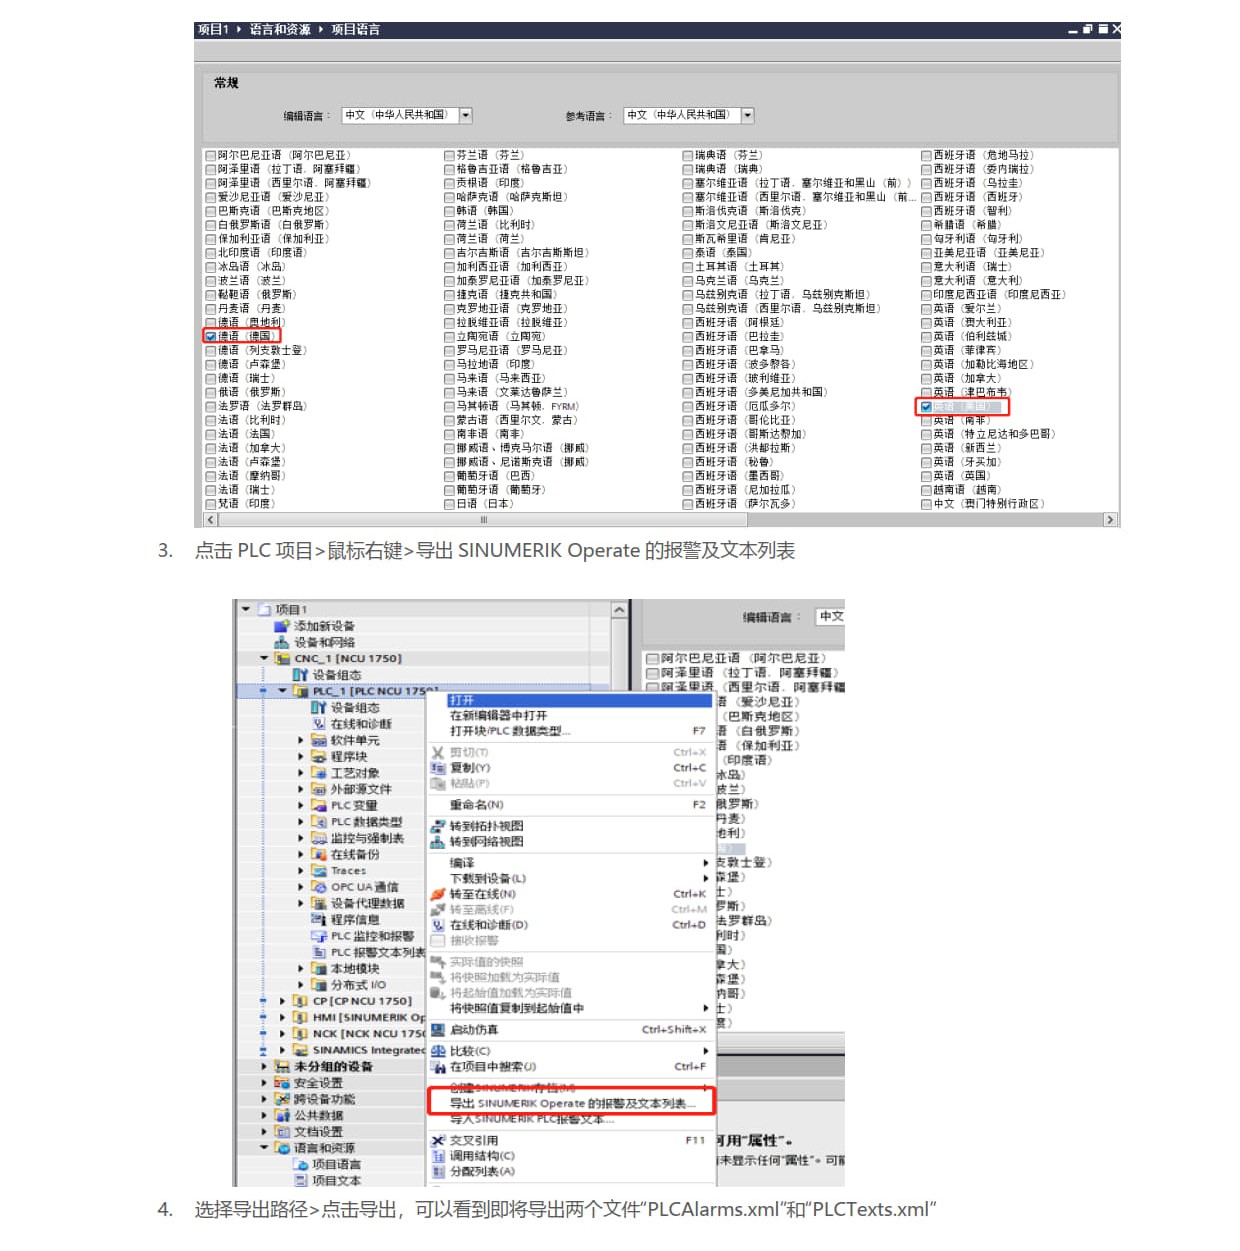This screenshot has height=1251, width=1240.
Task: Click the 监控与强制表 folder icon
Action: pyautogui.click(x=319, y=838)
